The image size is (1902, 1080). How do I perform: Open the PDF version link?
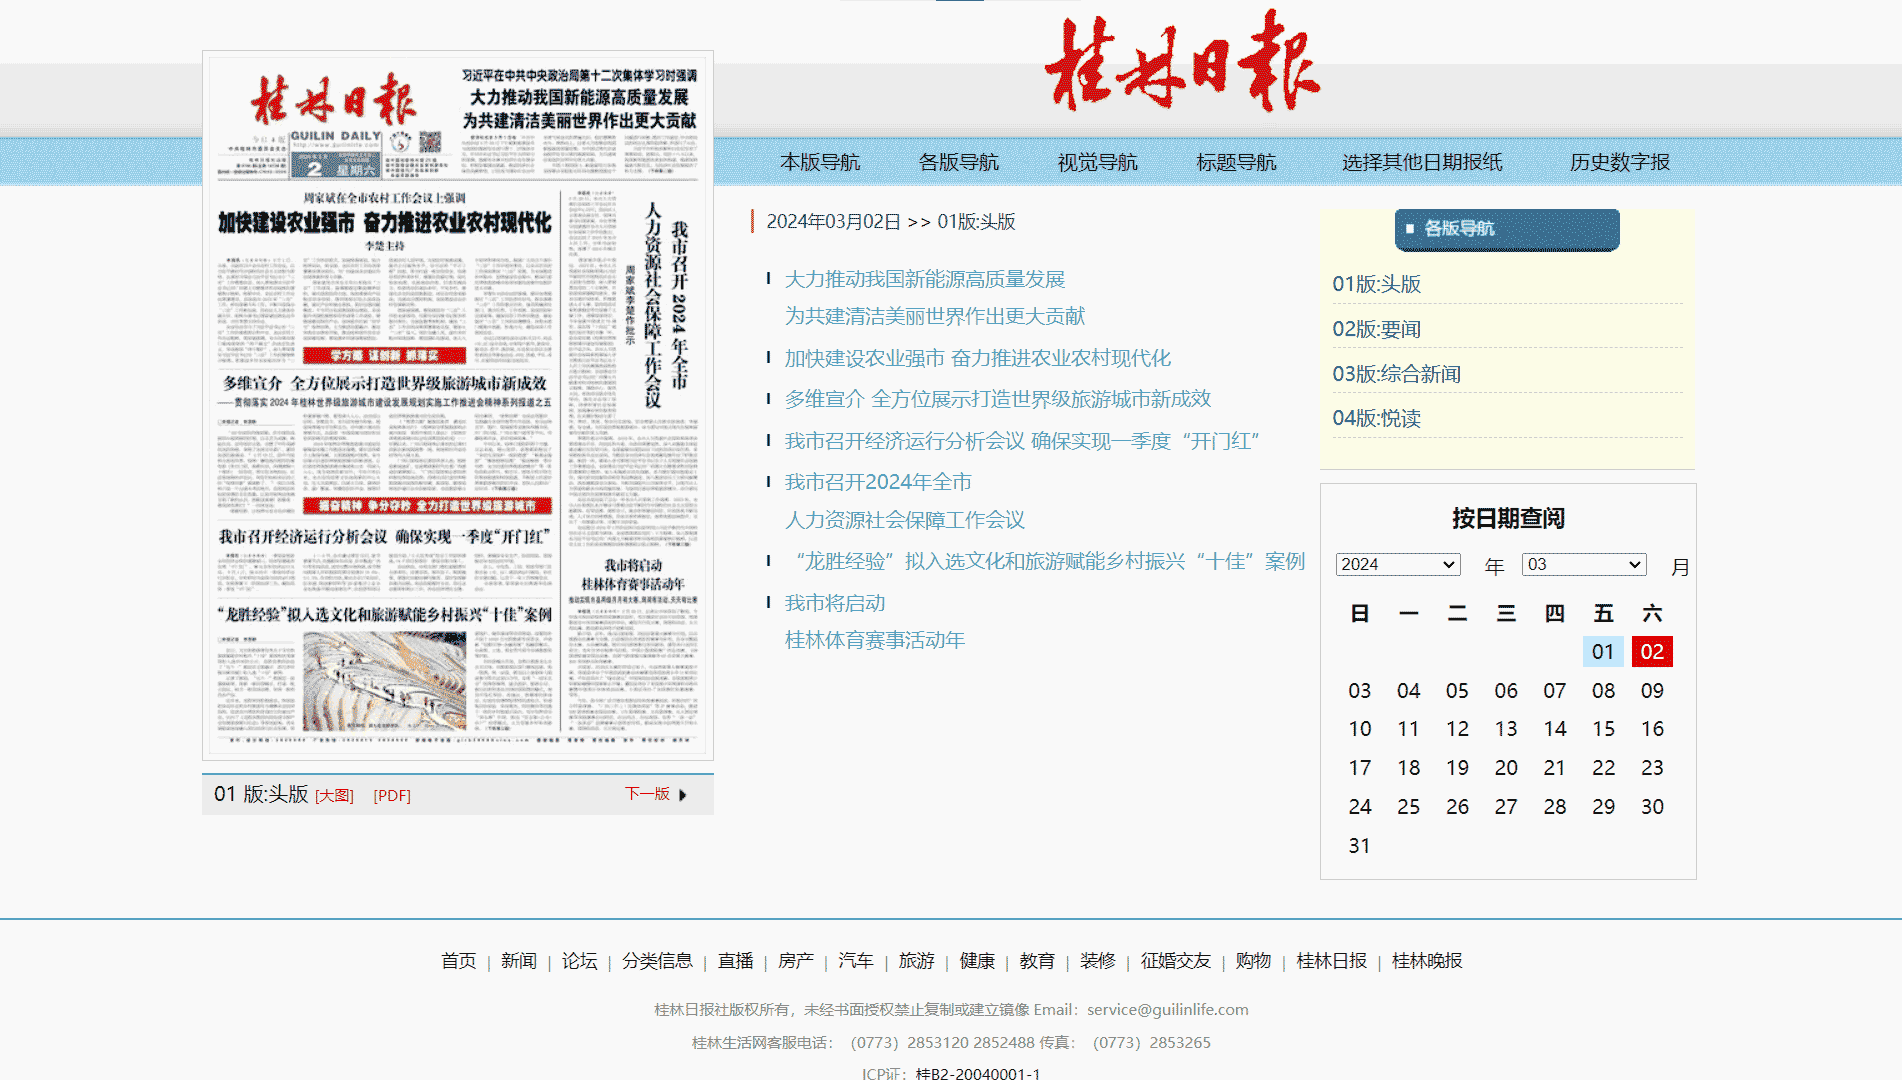point(392,796)
